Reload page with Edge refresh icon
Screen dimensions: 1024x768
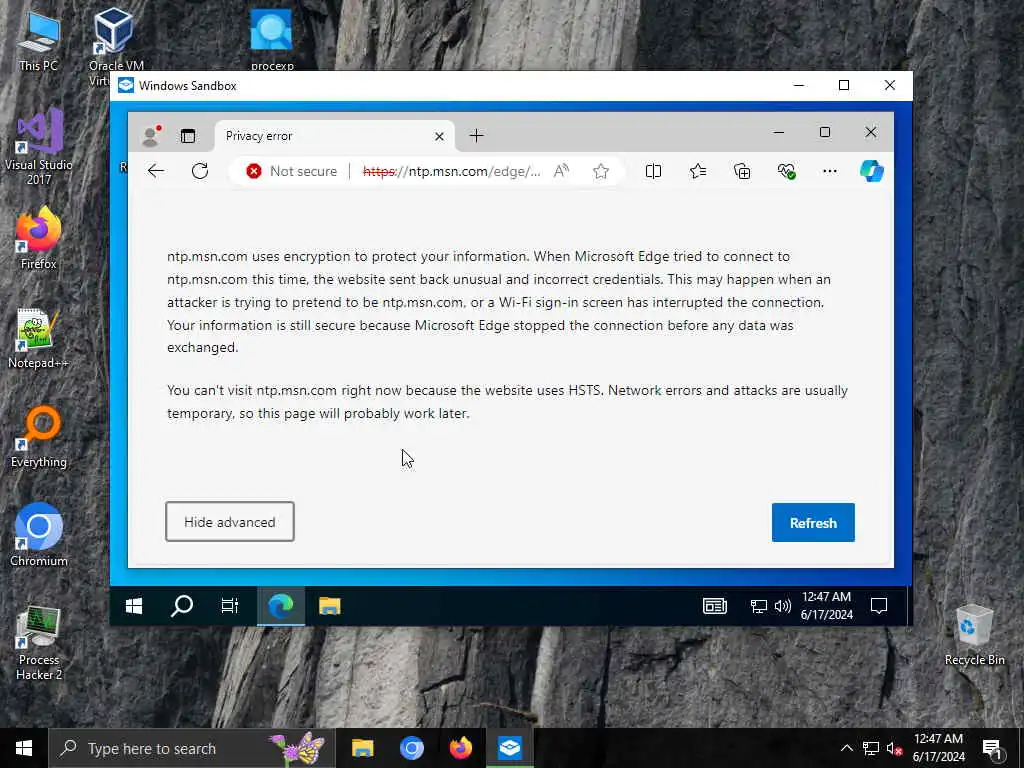pyautogui.click(x=200, y=171)
